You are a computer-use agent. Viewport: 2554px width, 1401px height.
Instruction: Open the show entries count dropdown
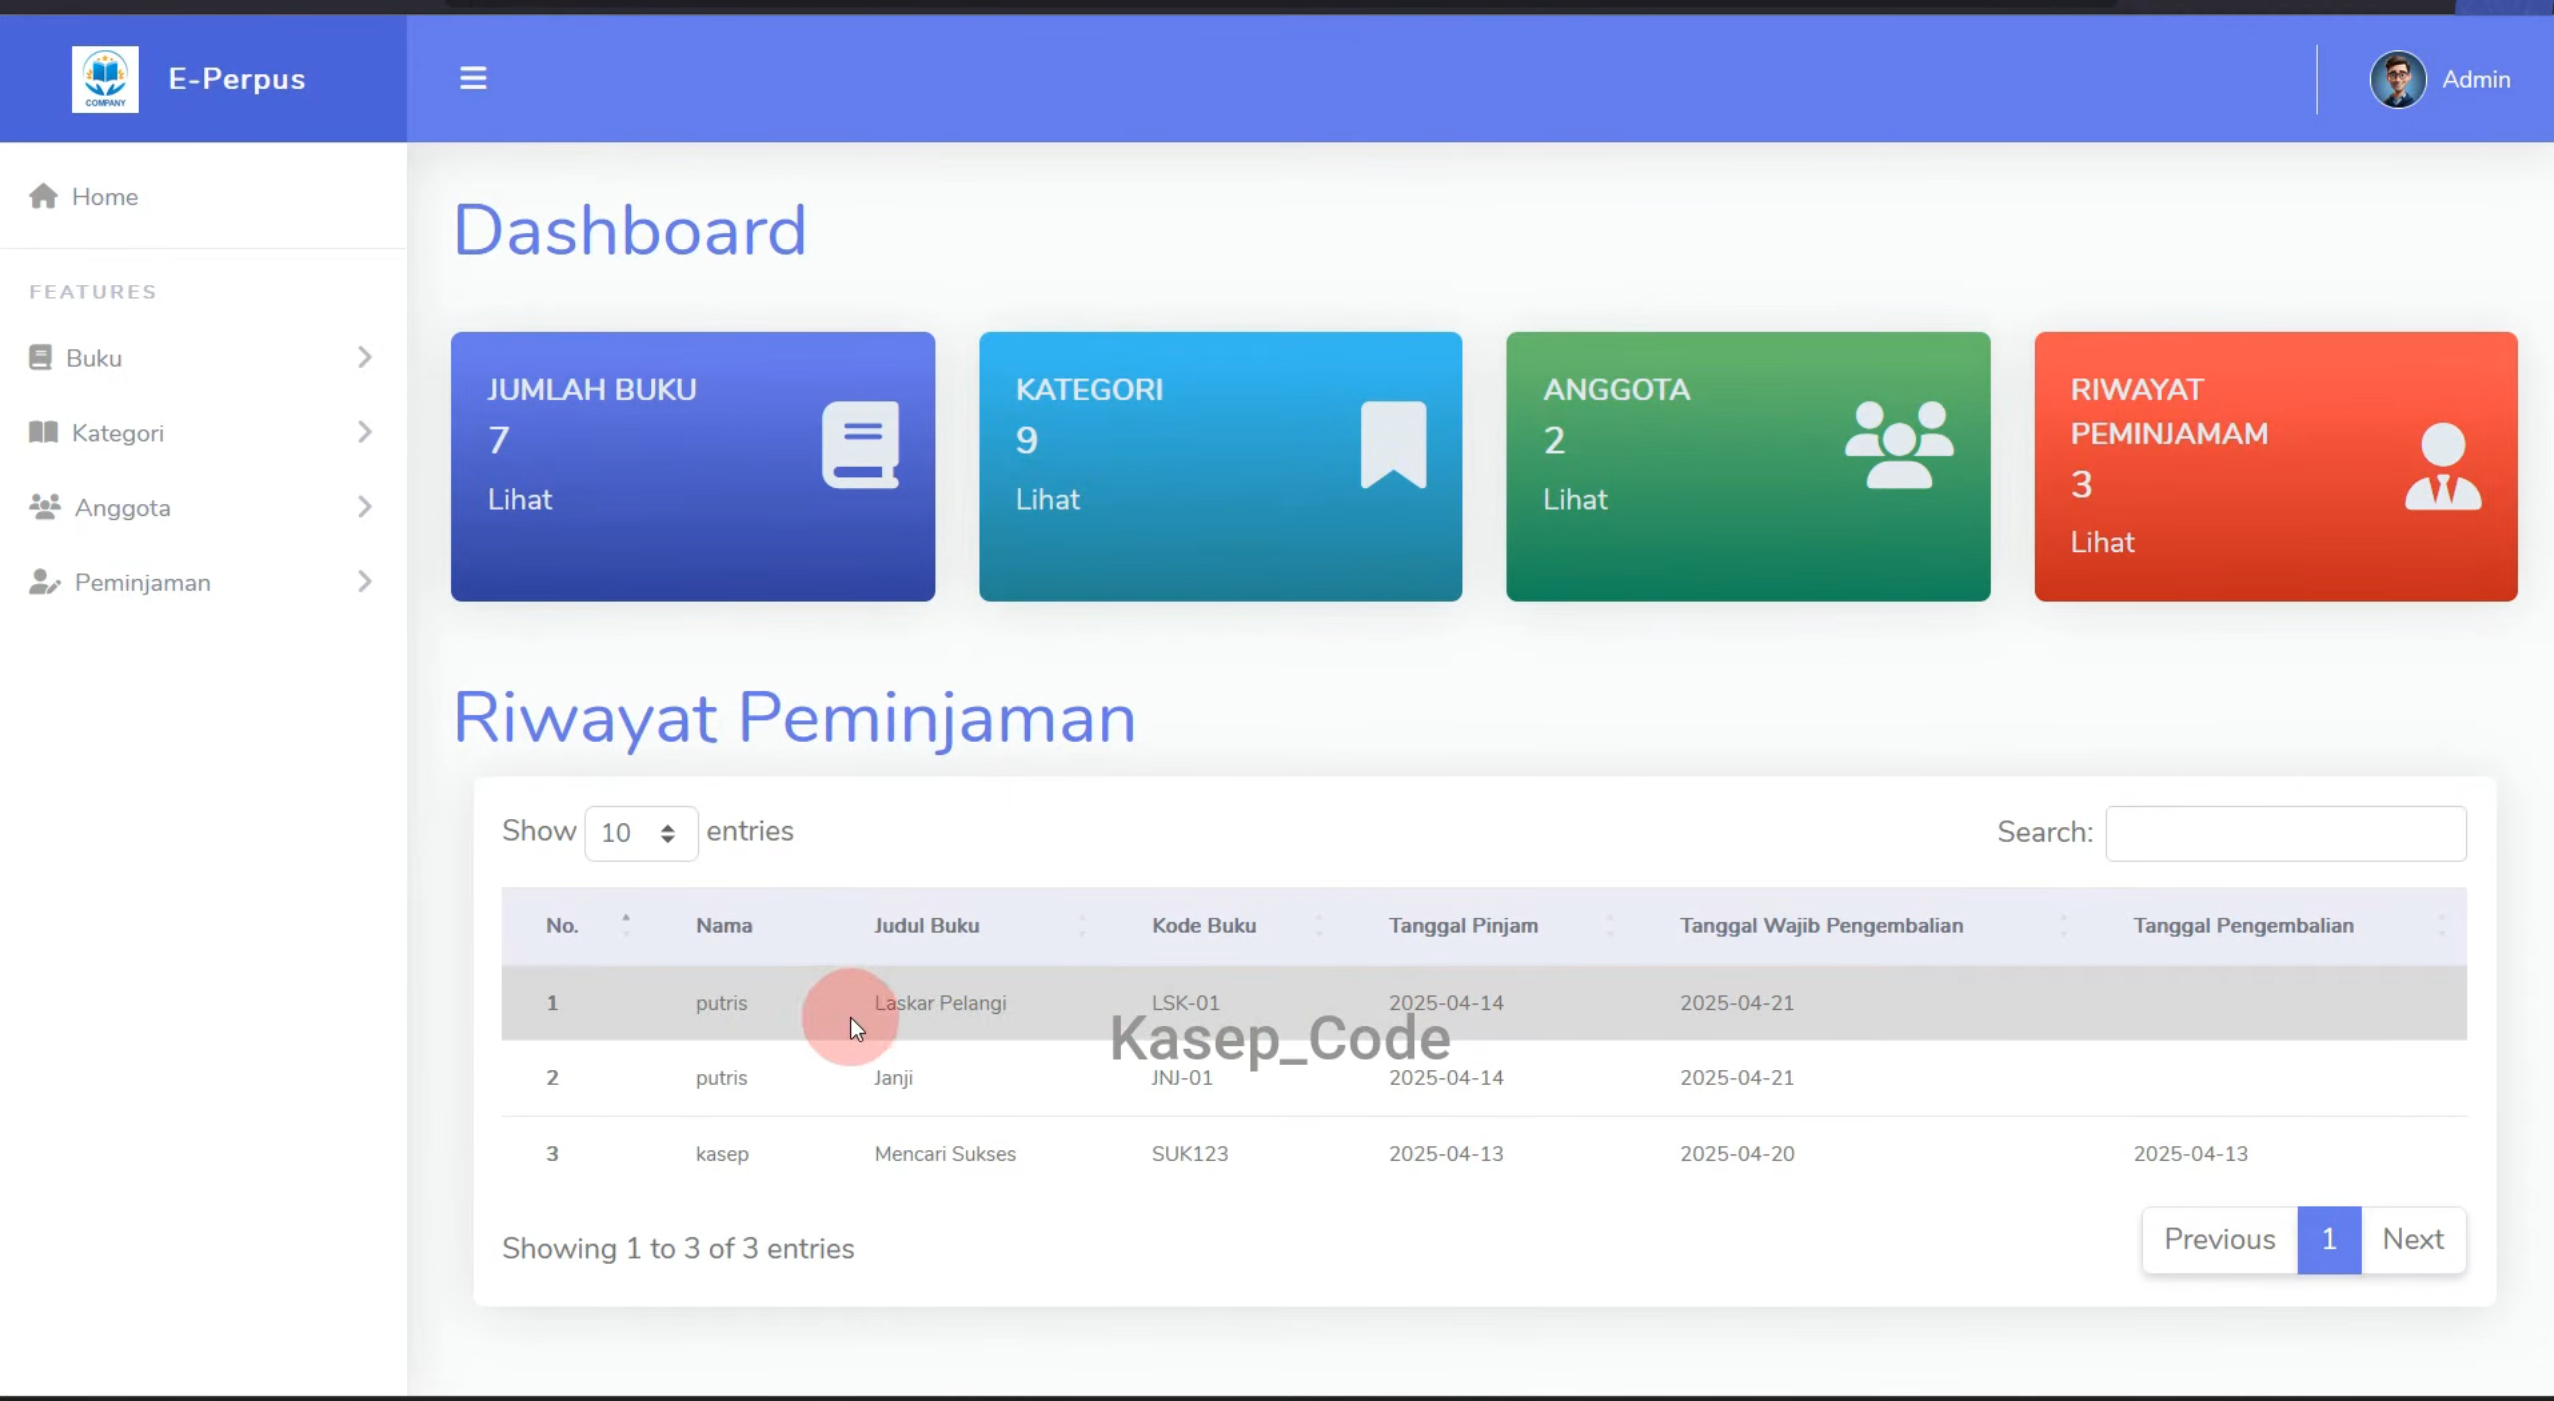point(641,833)
